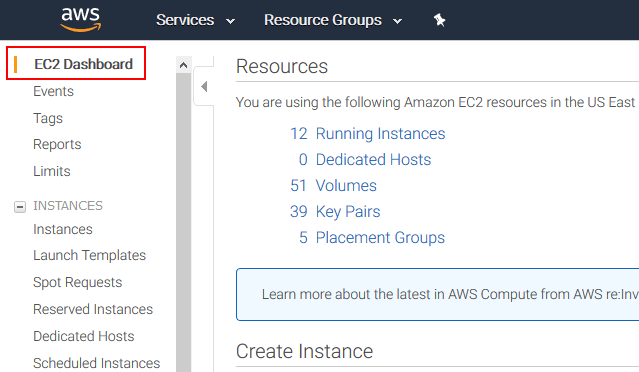Open Events in the sidebar
Screen dimensions: 639x372
pyautogui.click(x=53, y=91)
